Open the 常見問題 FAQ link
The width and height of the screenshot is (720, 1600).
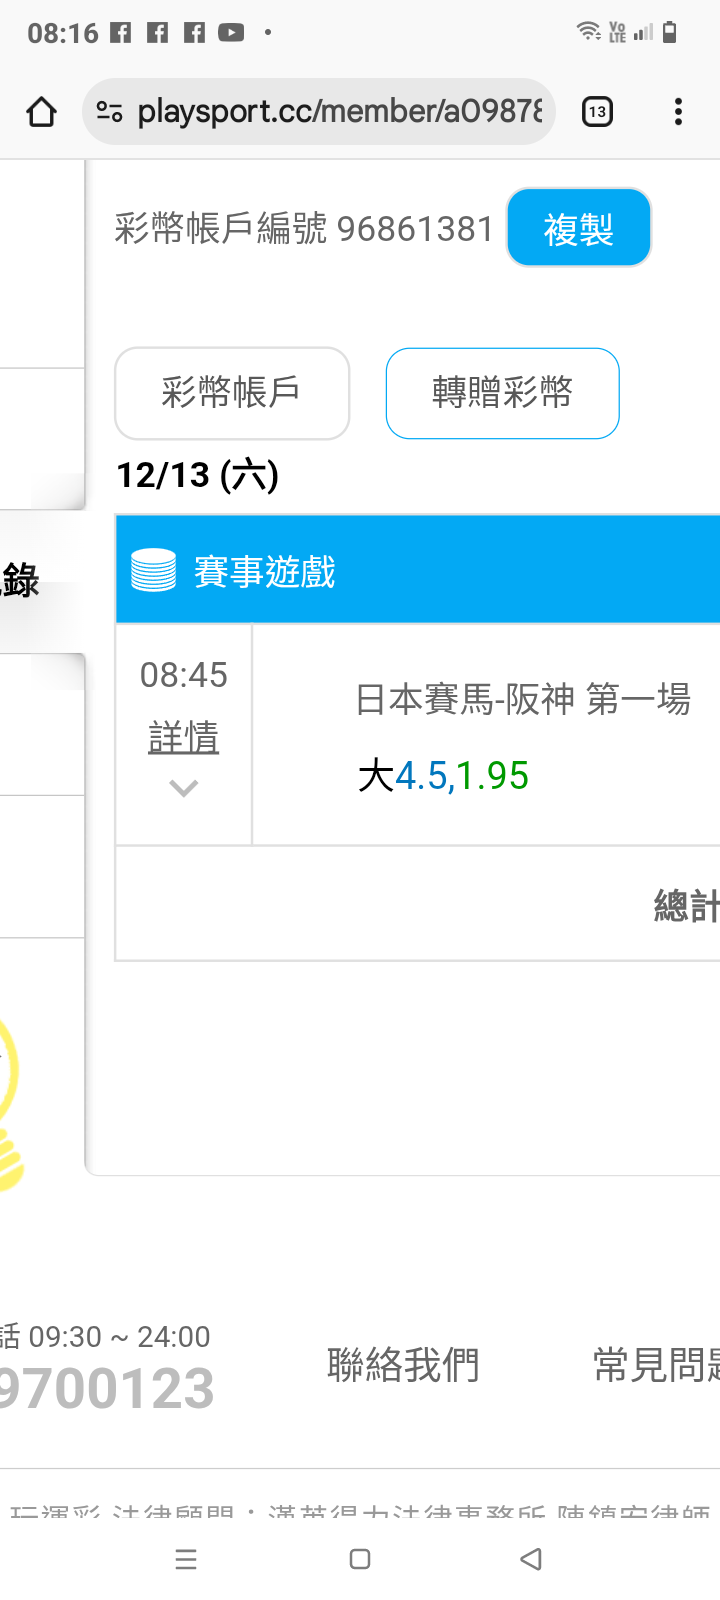(x=656, y=1365)
